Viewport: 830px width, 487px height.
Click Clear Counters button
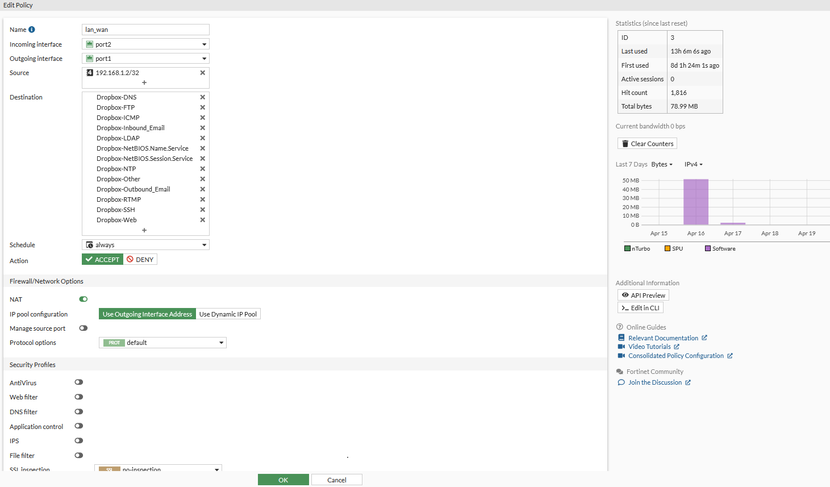(647, 143)
